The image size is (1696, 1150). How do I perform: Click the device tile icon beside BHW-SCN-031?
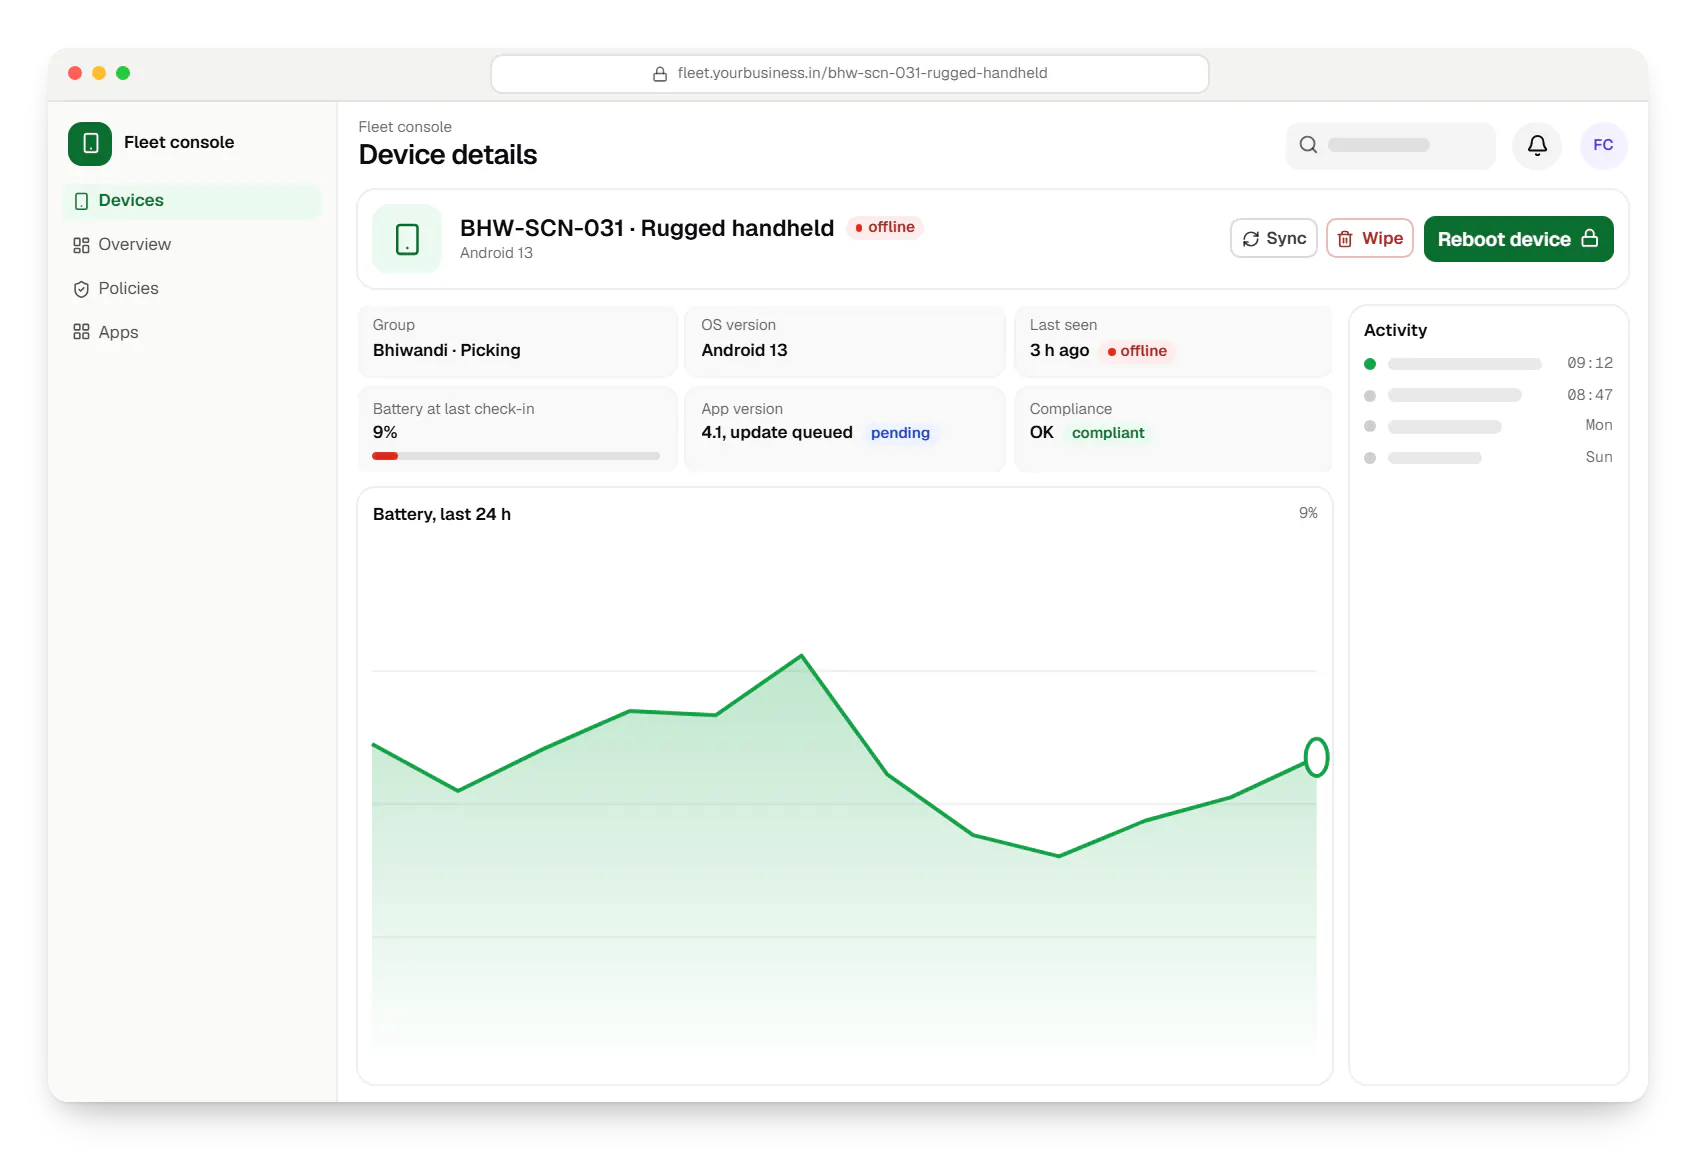coord(407,239)
